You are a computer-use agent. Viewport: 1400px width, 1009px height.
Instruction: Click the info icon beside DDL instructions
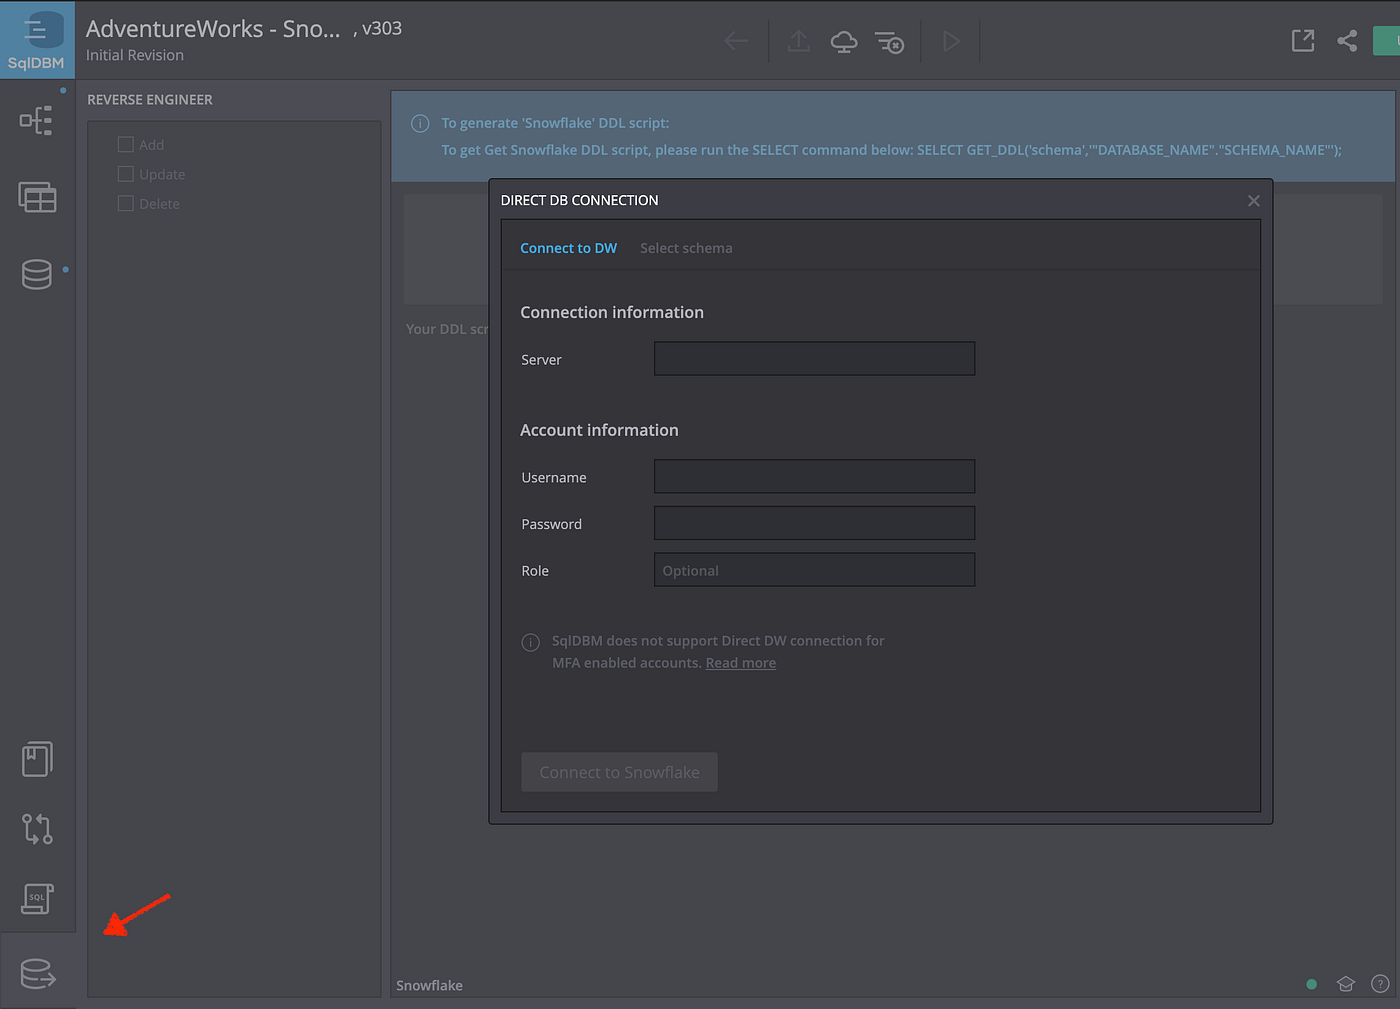pos(420,123)
